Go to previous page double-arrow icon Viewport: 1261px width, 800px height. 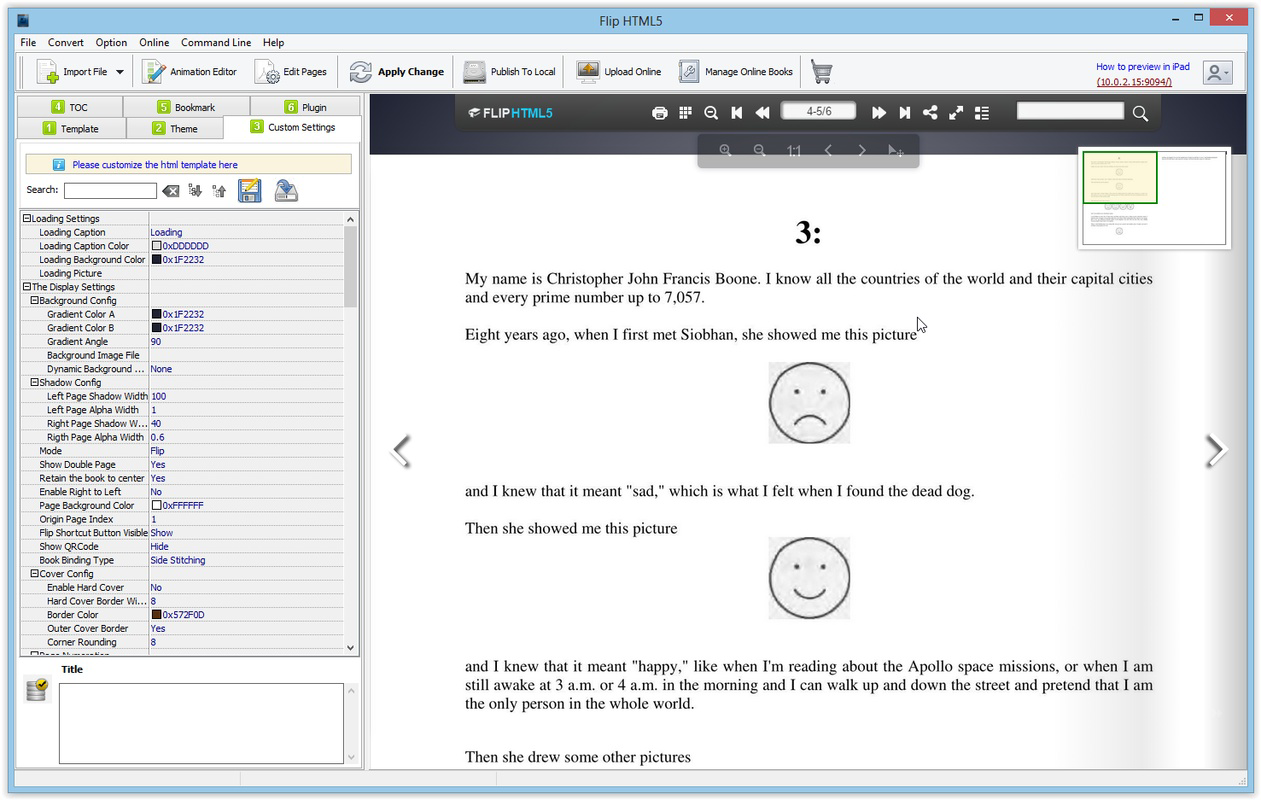(762, 113)
